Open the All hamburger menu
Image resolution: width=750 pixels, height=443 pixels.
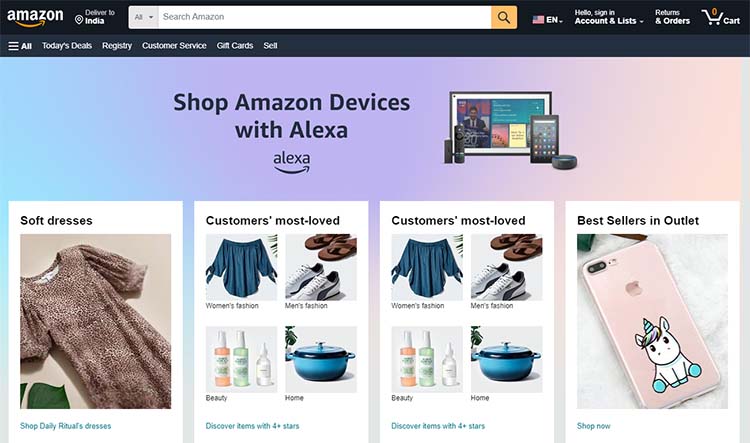20,46
